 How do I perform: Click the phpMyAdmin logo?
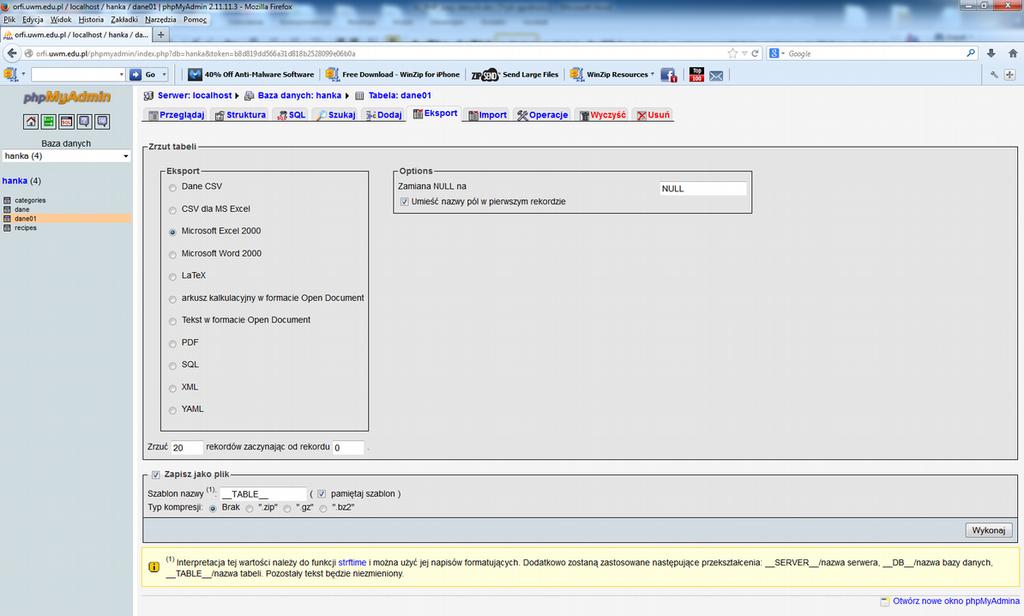(67, 97)
